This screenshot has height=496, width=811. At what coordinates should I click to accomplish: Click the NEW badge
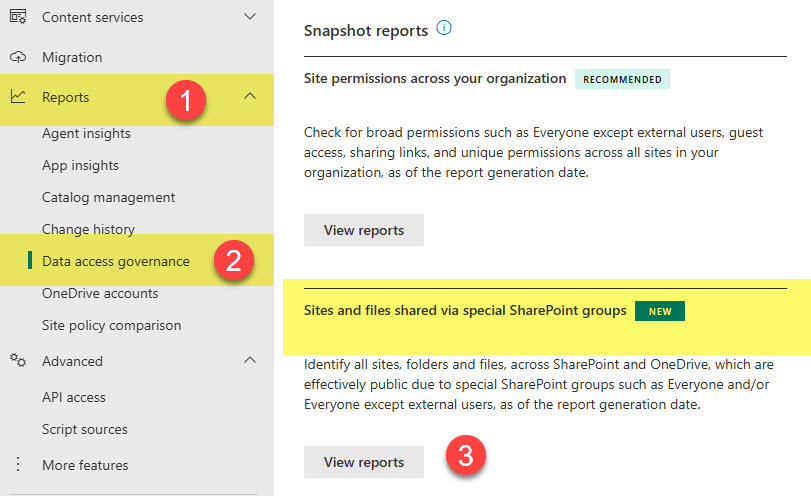click(660, 311)
